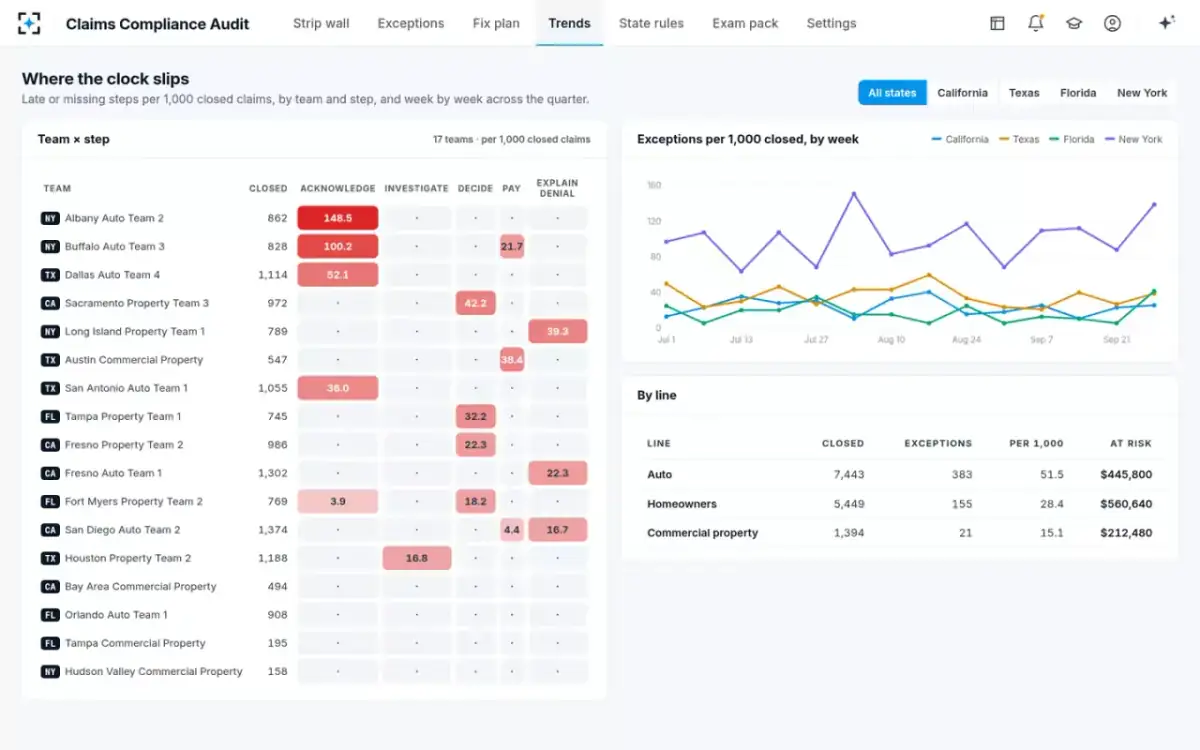Click the Austin Commercial Property team name
Image resolution: width=1200 pixels, height=750 pixels.
point(134,360)
